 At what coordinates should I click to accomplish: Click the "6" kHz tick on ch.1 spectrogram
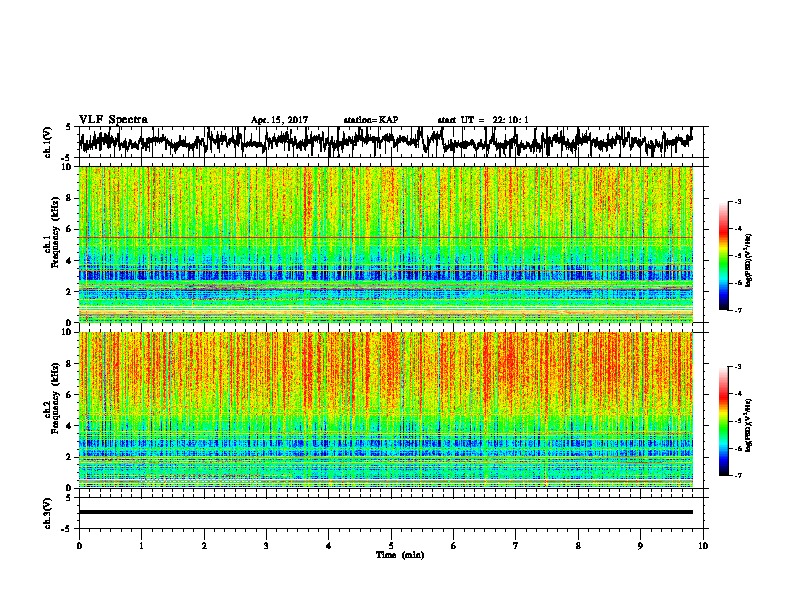point(70,229)
